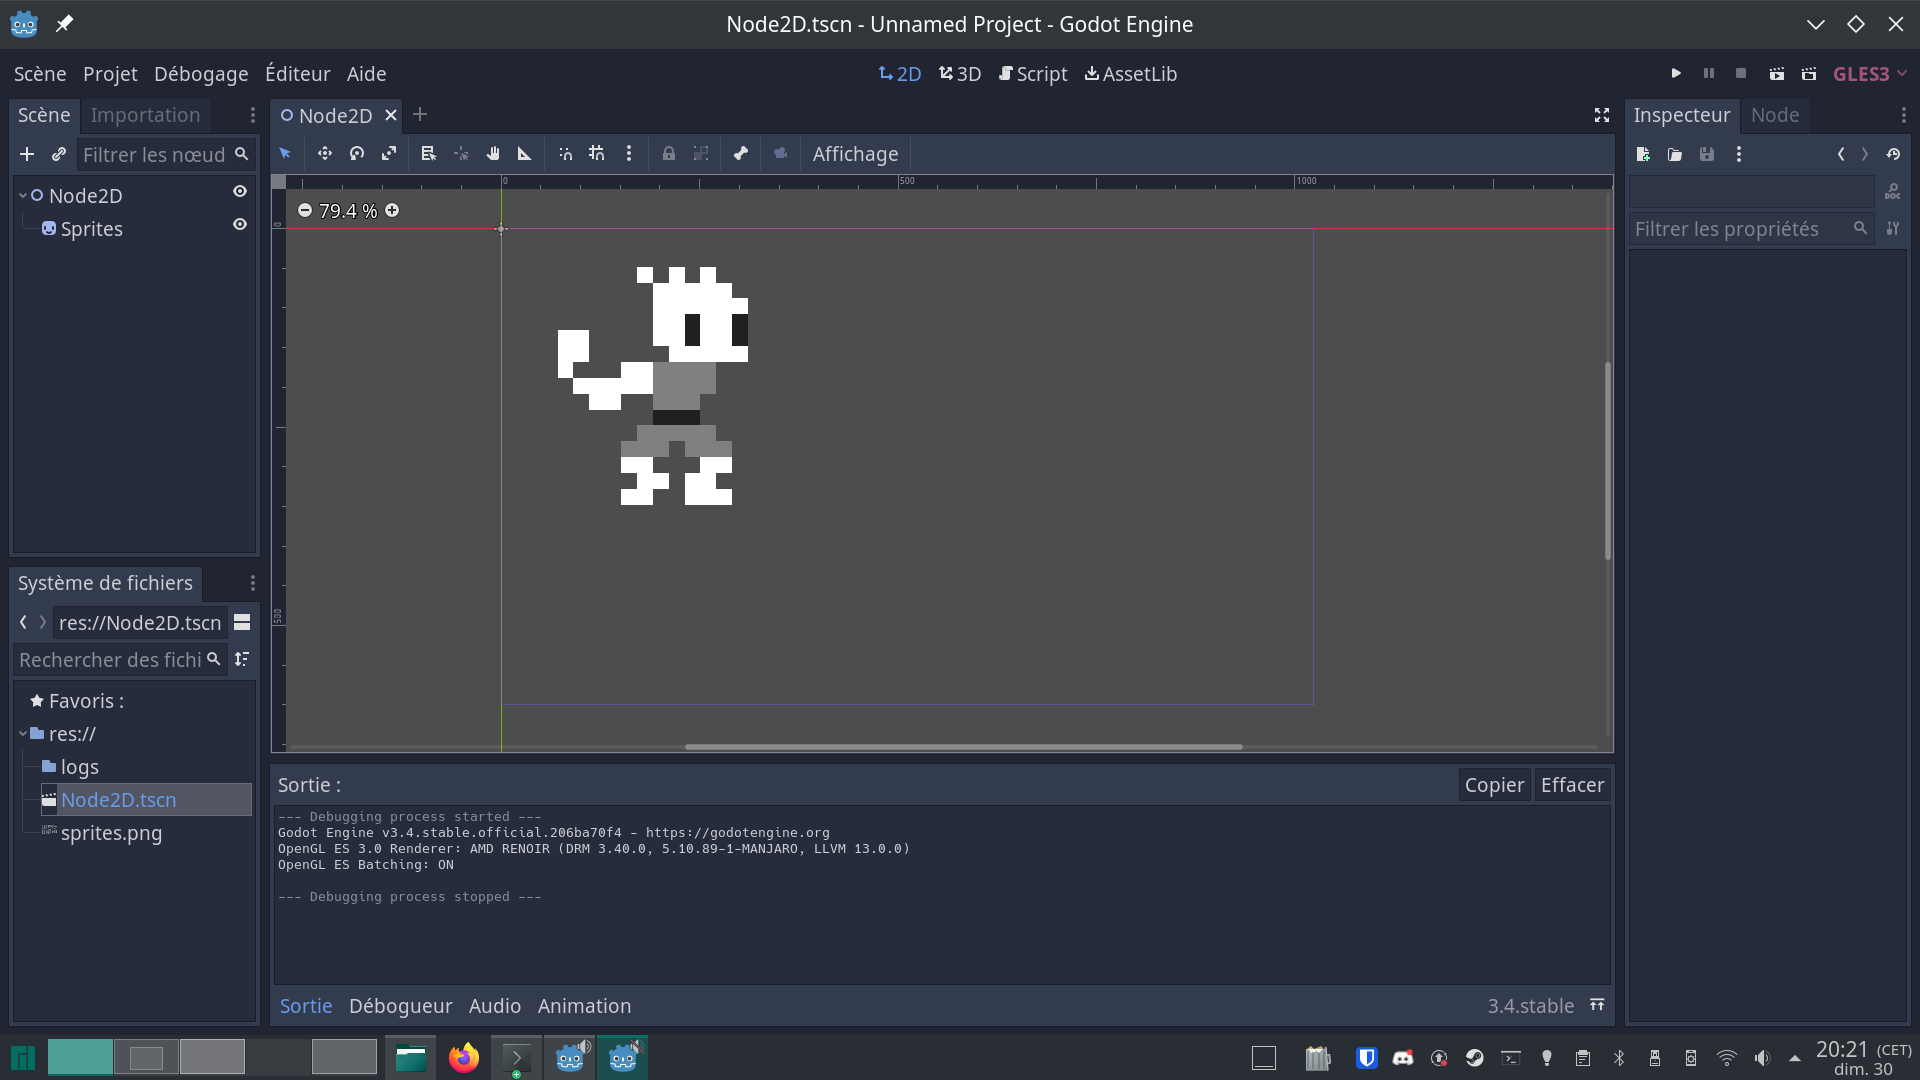The width and height of the screenshot is (1920, 1080).
Task: Create a new resource in the Inspector
Action: (x=1643, y=154)
